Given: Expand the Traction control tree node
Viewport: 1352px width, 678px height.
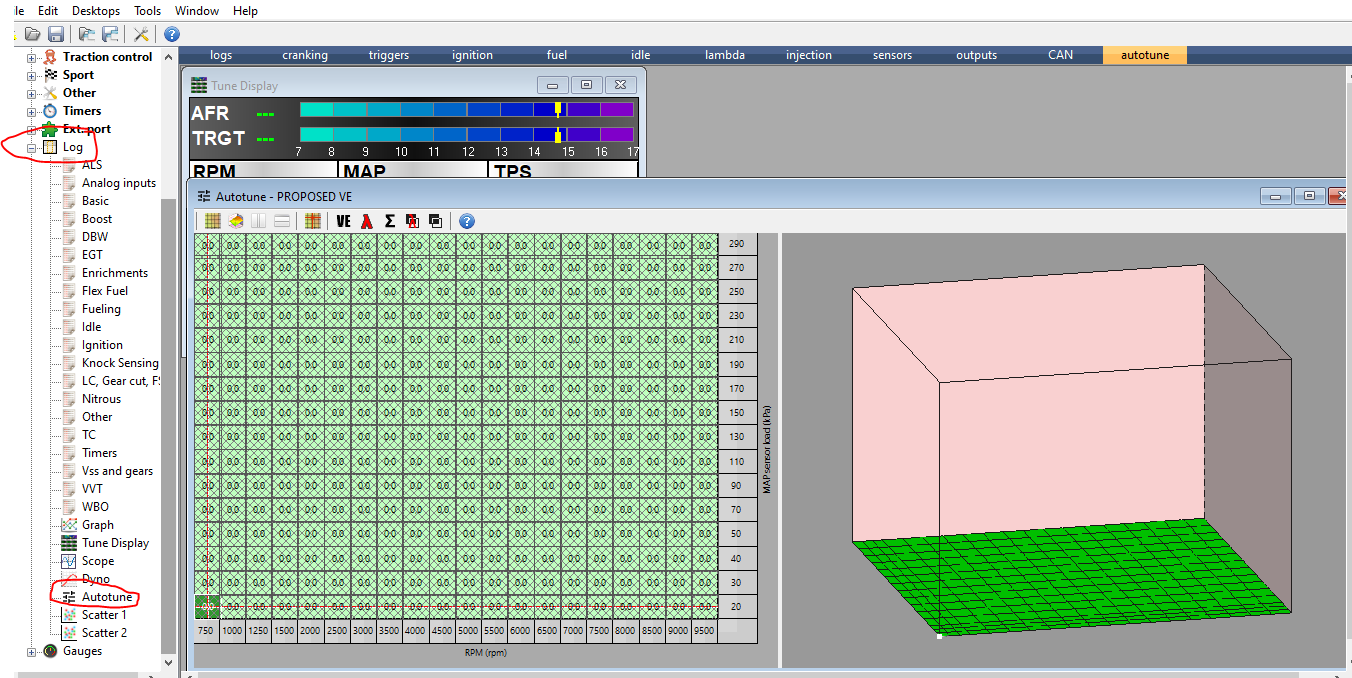Looking at the screenshot, I should click(x=32, y=57).
